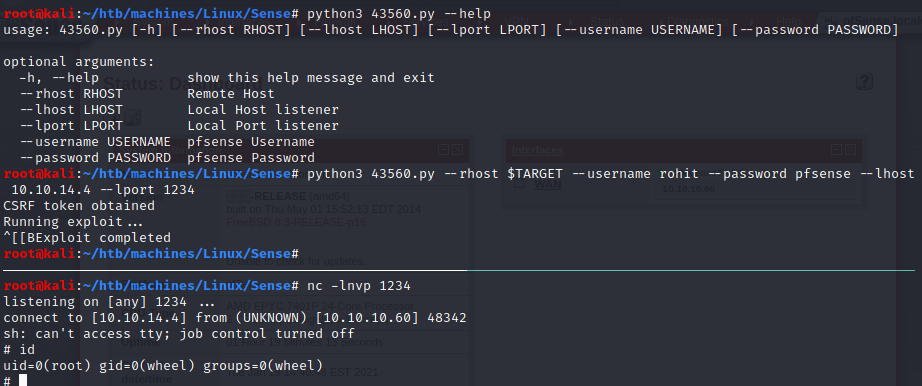
Task: Click the 'connect to [10.10.14.4]' line
Action: point(235,318)
